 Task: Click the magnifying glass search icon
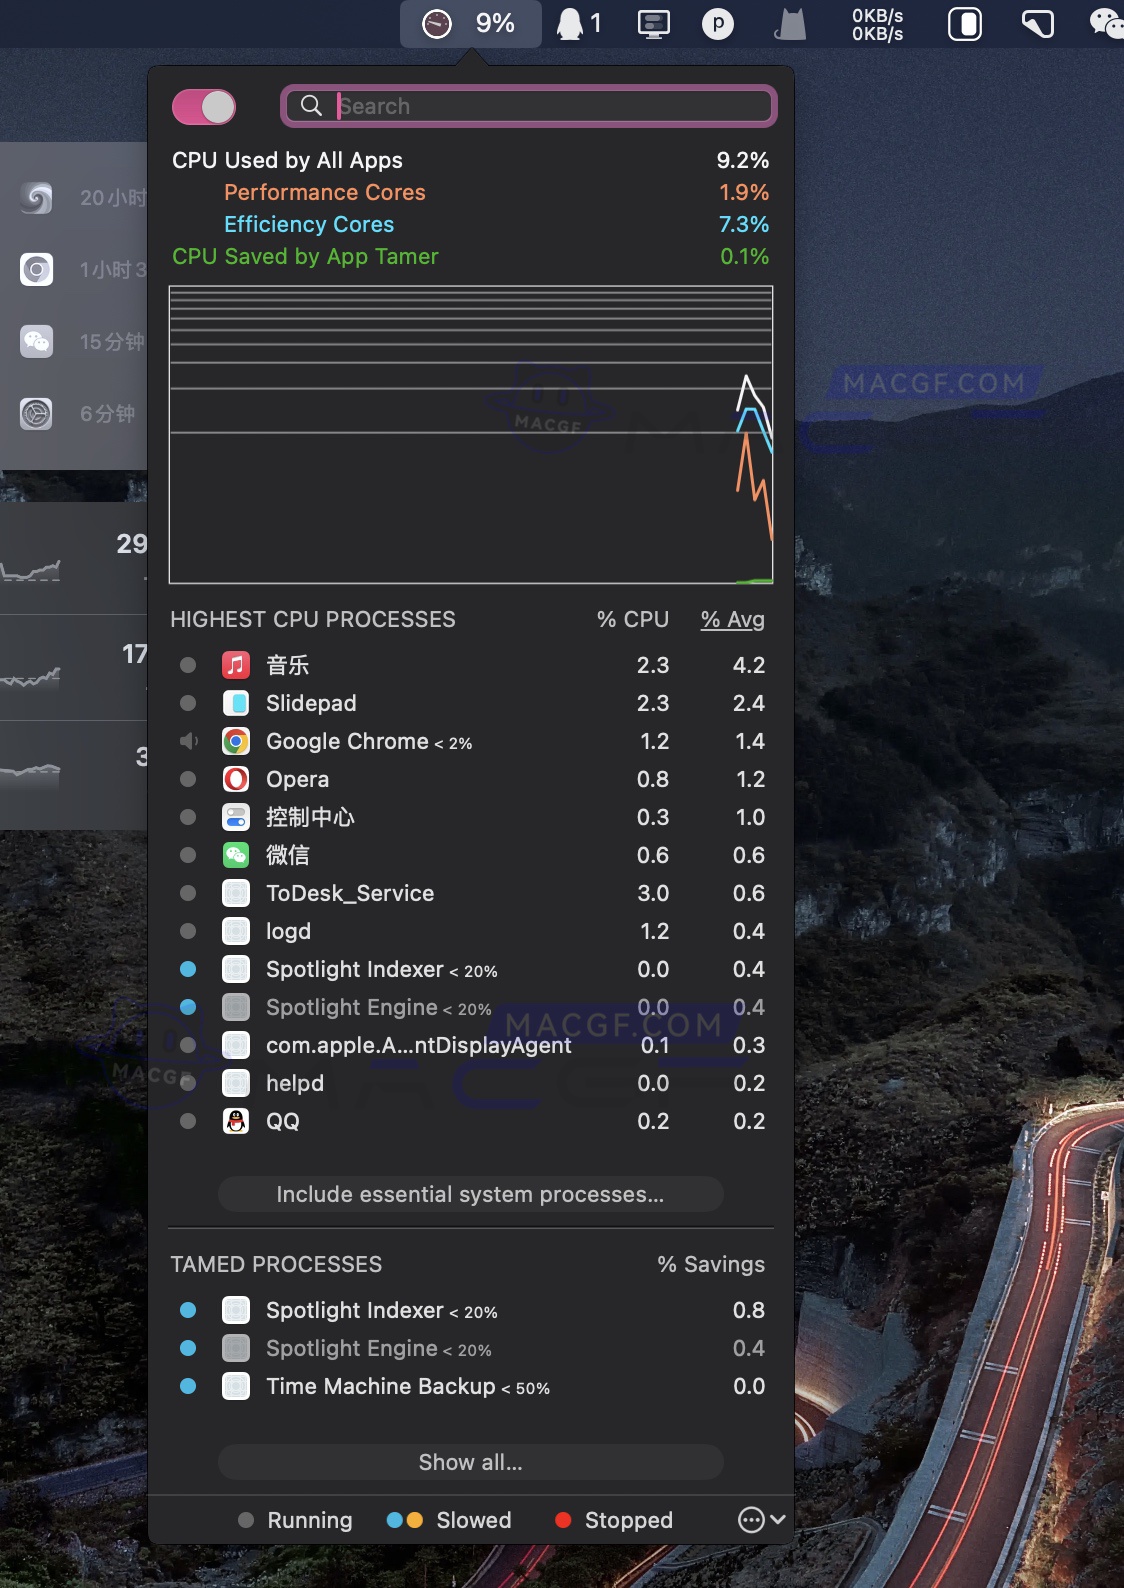[311, 106]
